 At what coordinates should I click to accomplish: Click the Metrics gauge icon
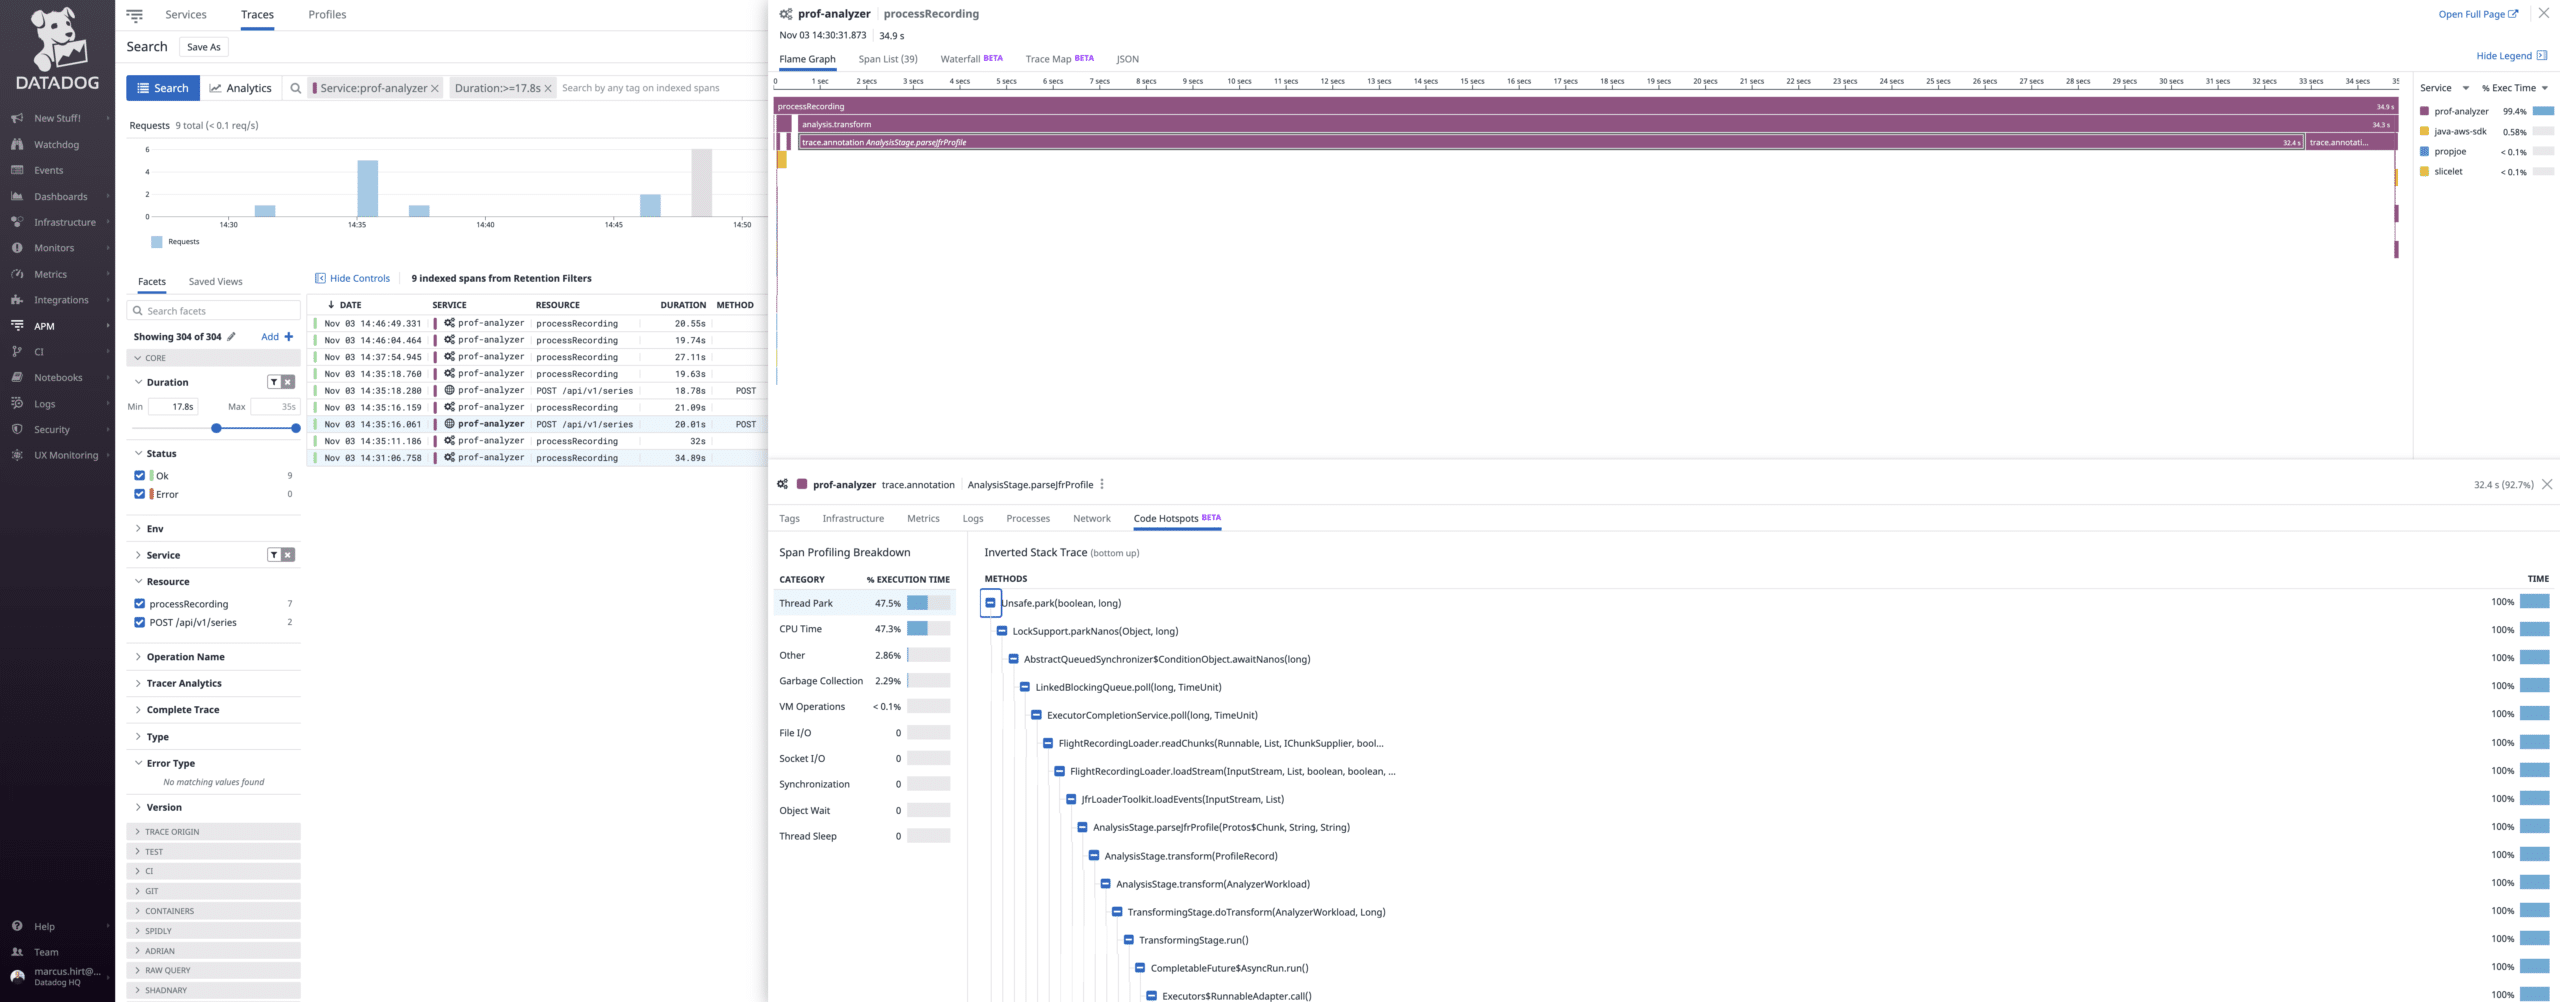tap(17, 274)
